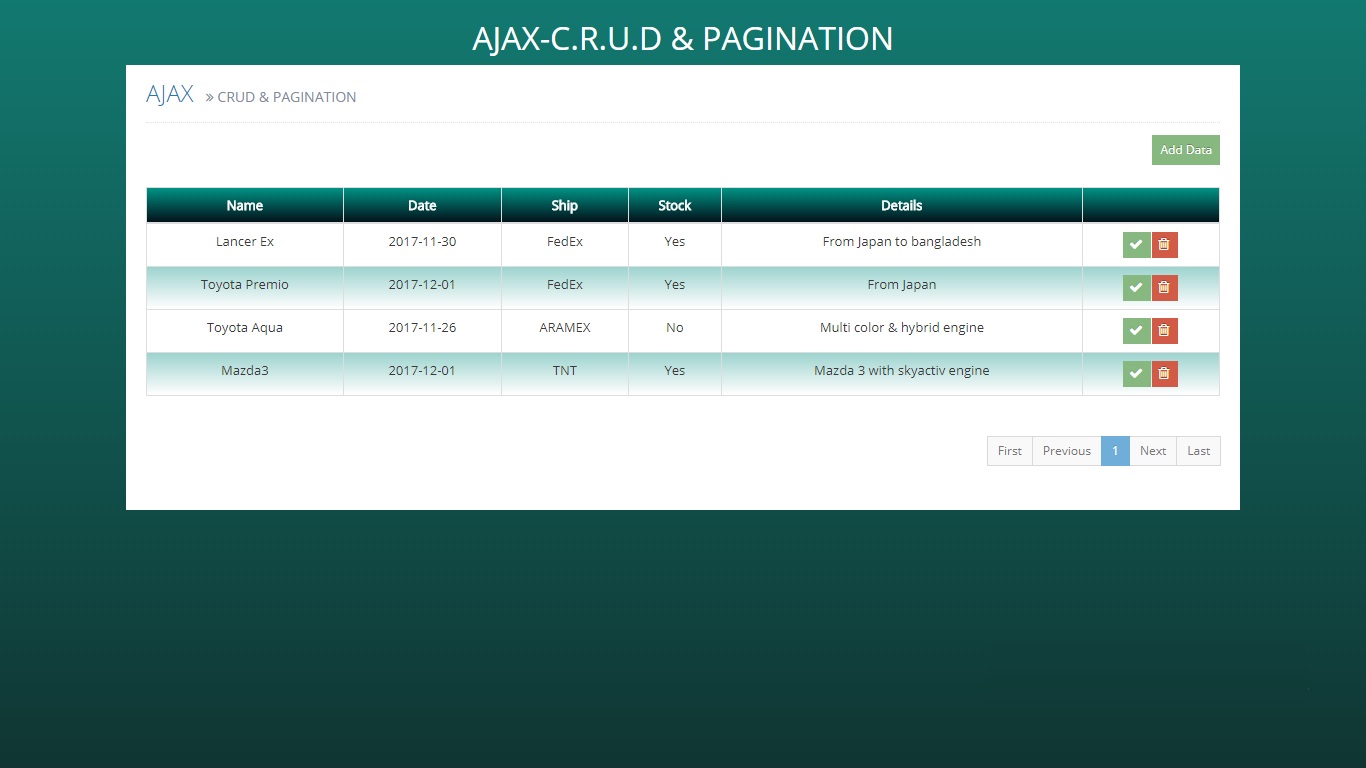Jump to the Last page
The image size is (1366, 768).
[x=1198, y=450]
